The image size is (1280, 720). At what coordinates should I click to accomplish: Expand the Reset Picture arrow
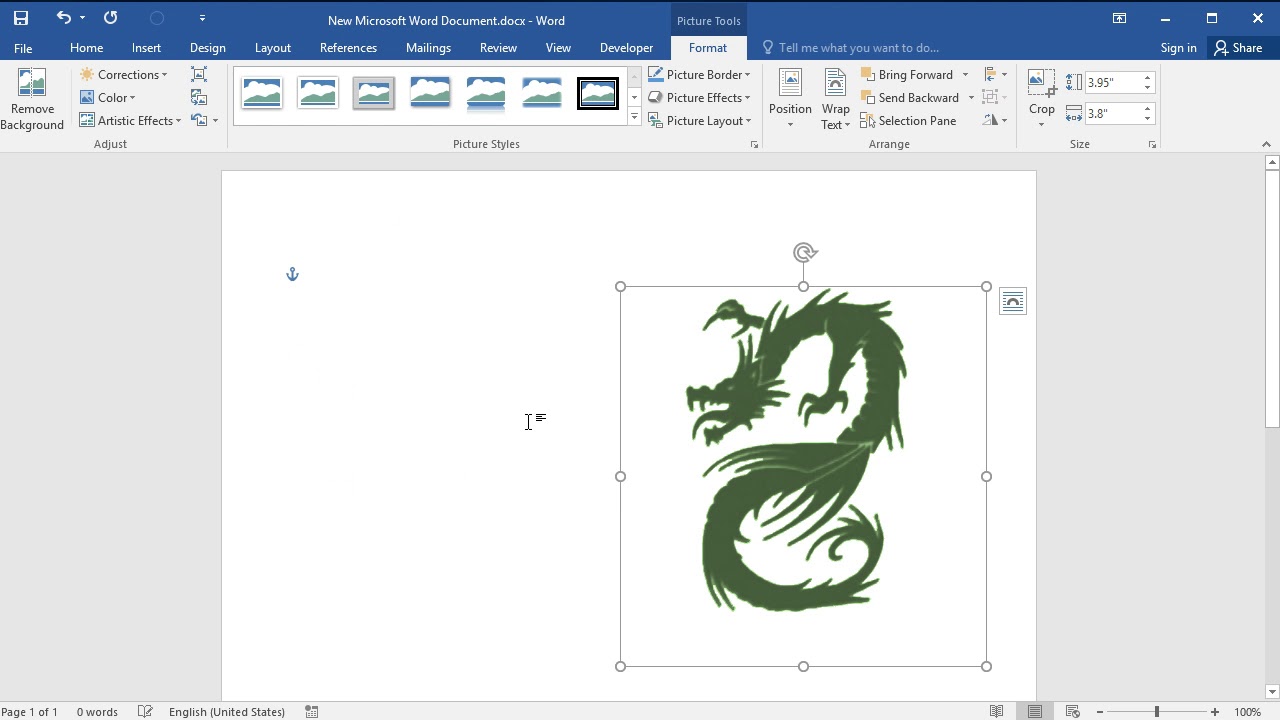pyautogui.click(x=215, y=121)
